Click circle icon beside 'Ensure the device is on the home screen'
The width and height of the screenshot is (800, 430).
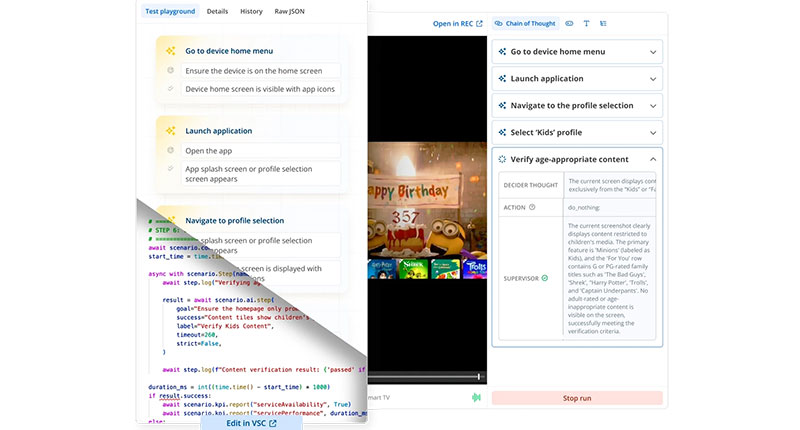click(x=170, y=70)
